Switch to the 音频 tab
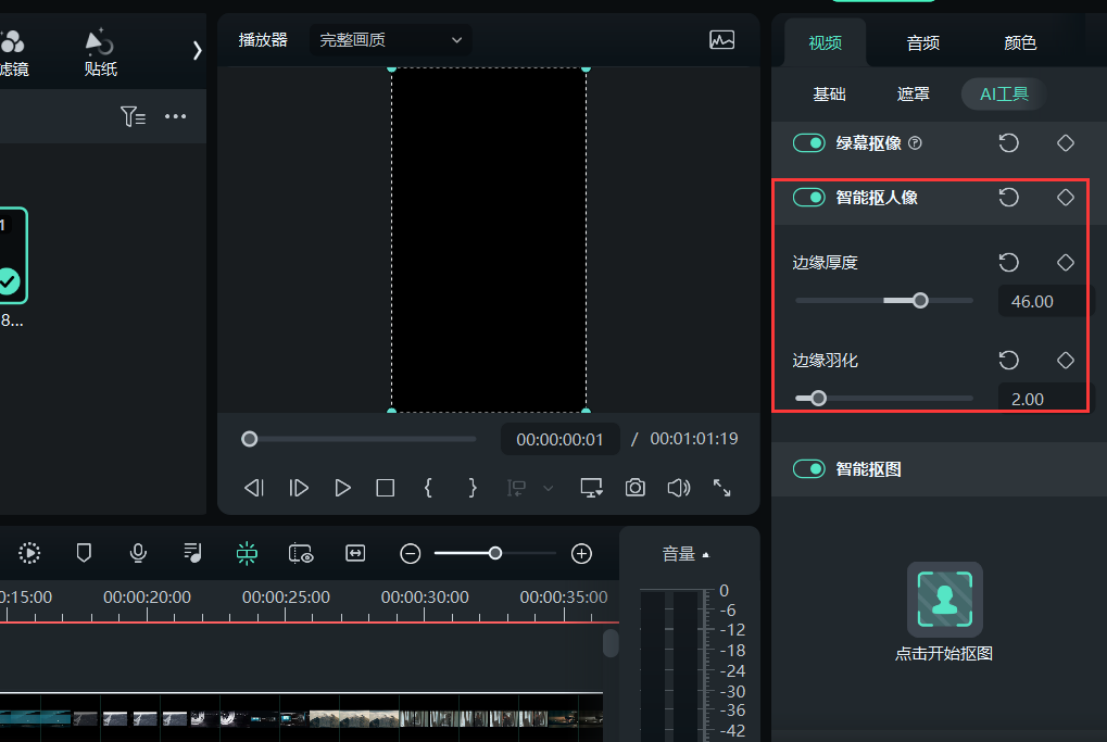Image resolution: width=1108 pixels, height=742 pixels. click(921, 43)
